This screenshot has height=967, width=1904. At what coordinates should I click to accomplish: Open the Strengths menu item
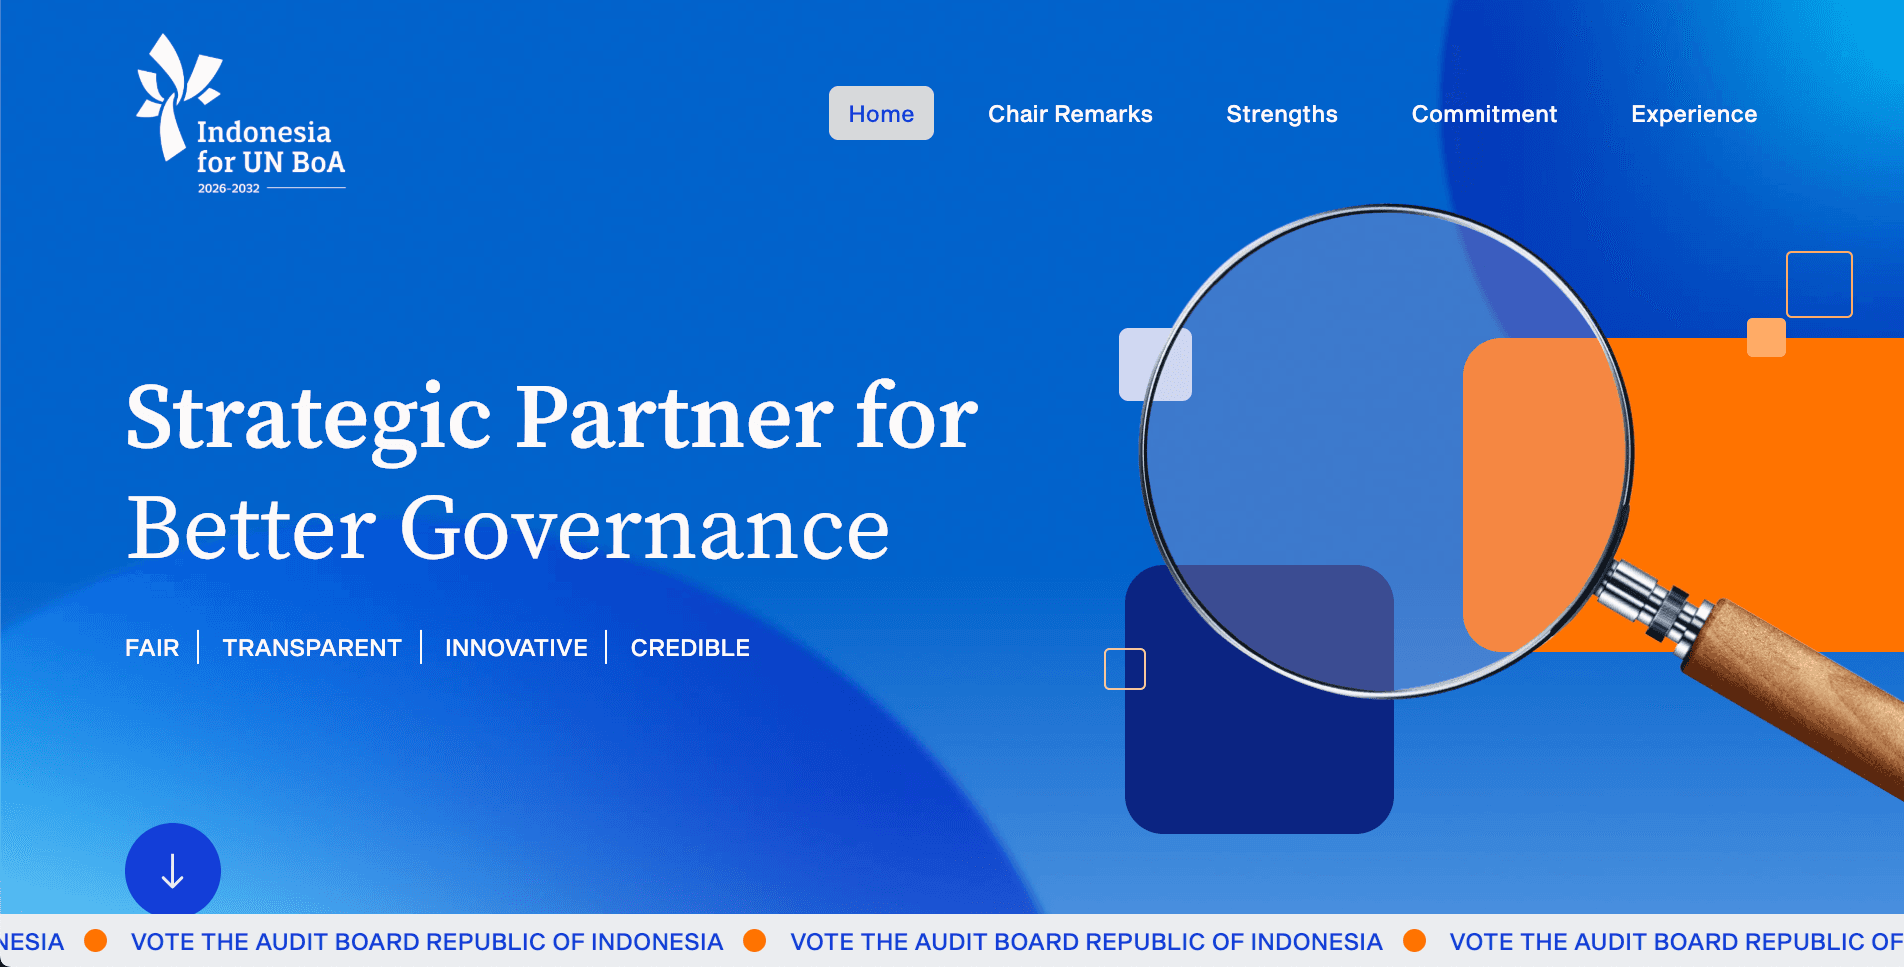(1282, 114)
